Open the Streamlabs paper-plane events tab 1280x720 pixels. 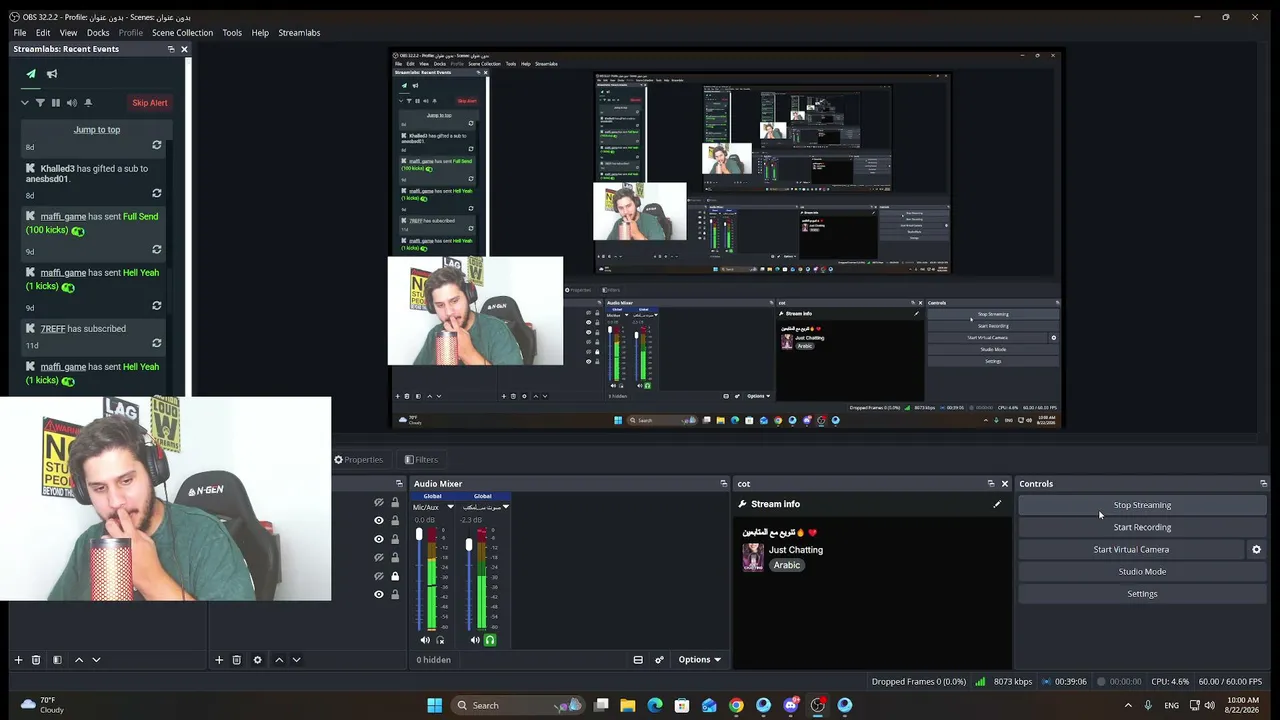(x=31, y=74)
